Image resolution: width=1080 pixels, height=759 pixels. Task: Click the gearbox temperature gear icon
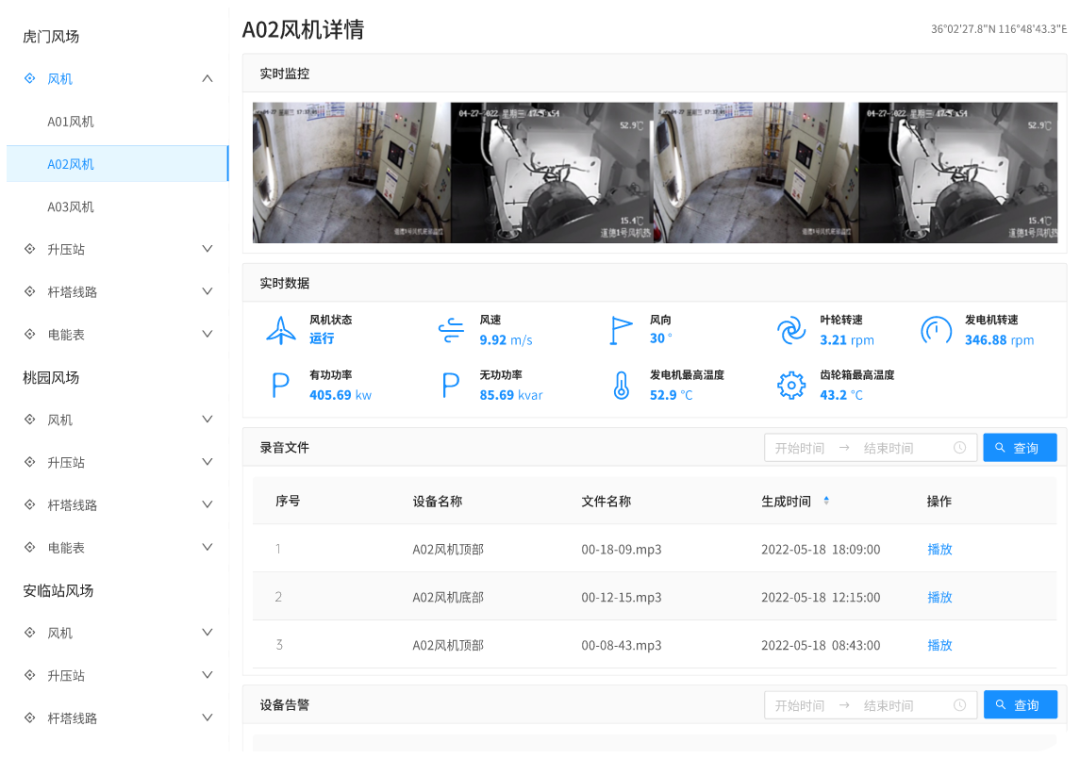[x=791, y=385]
